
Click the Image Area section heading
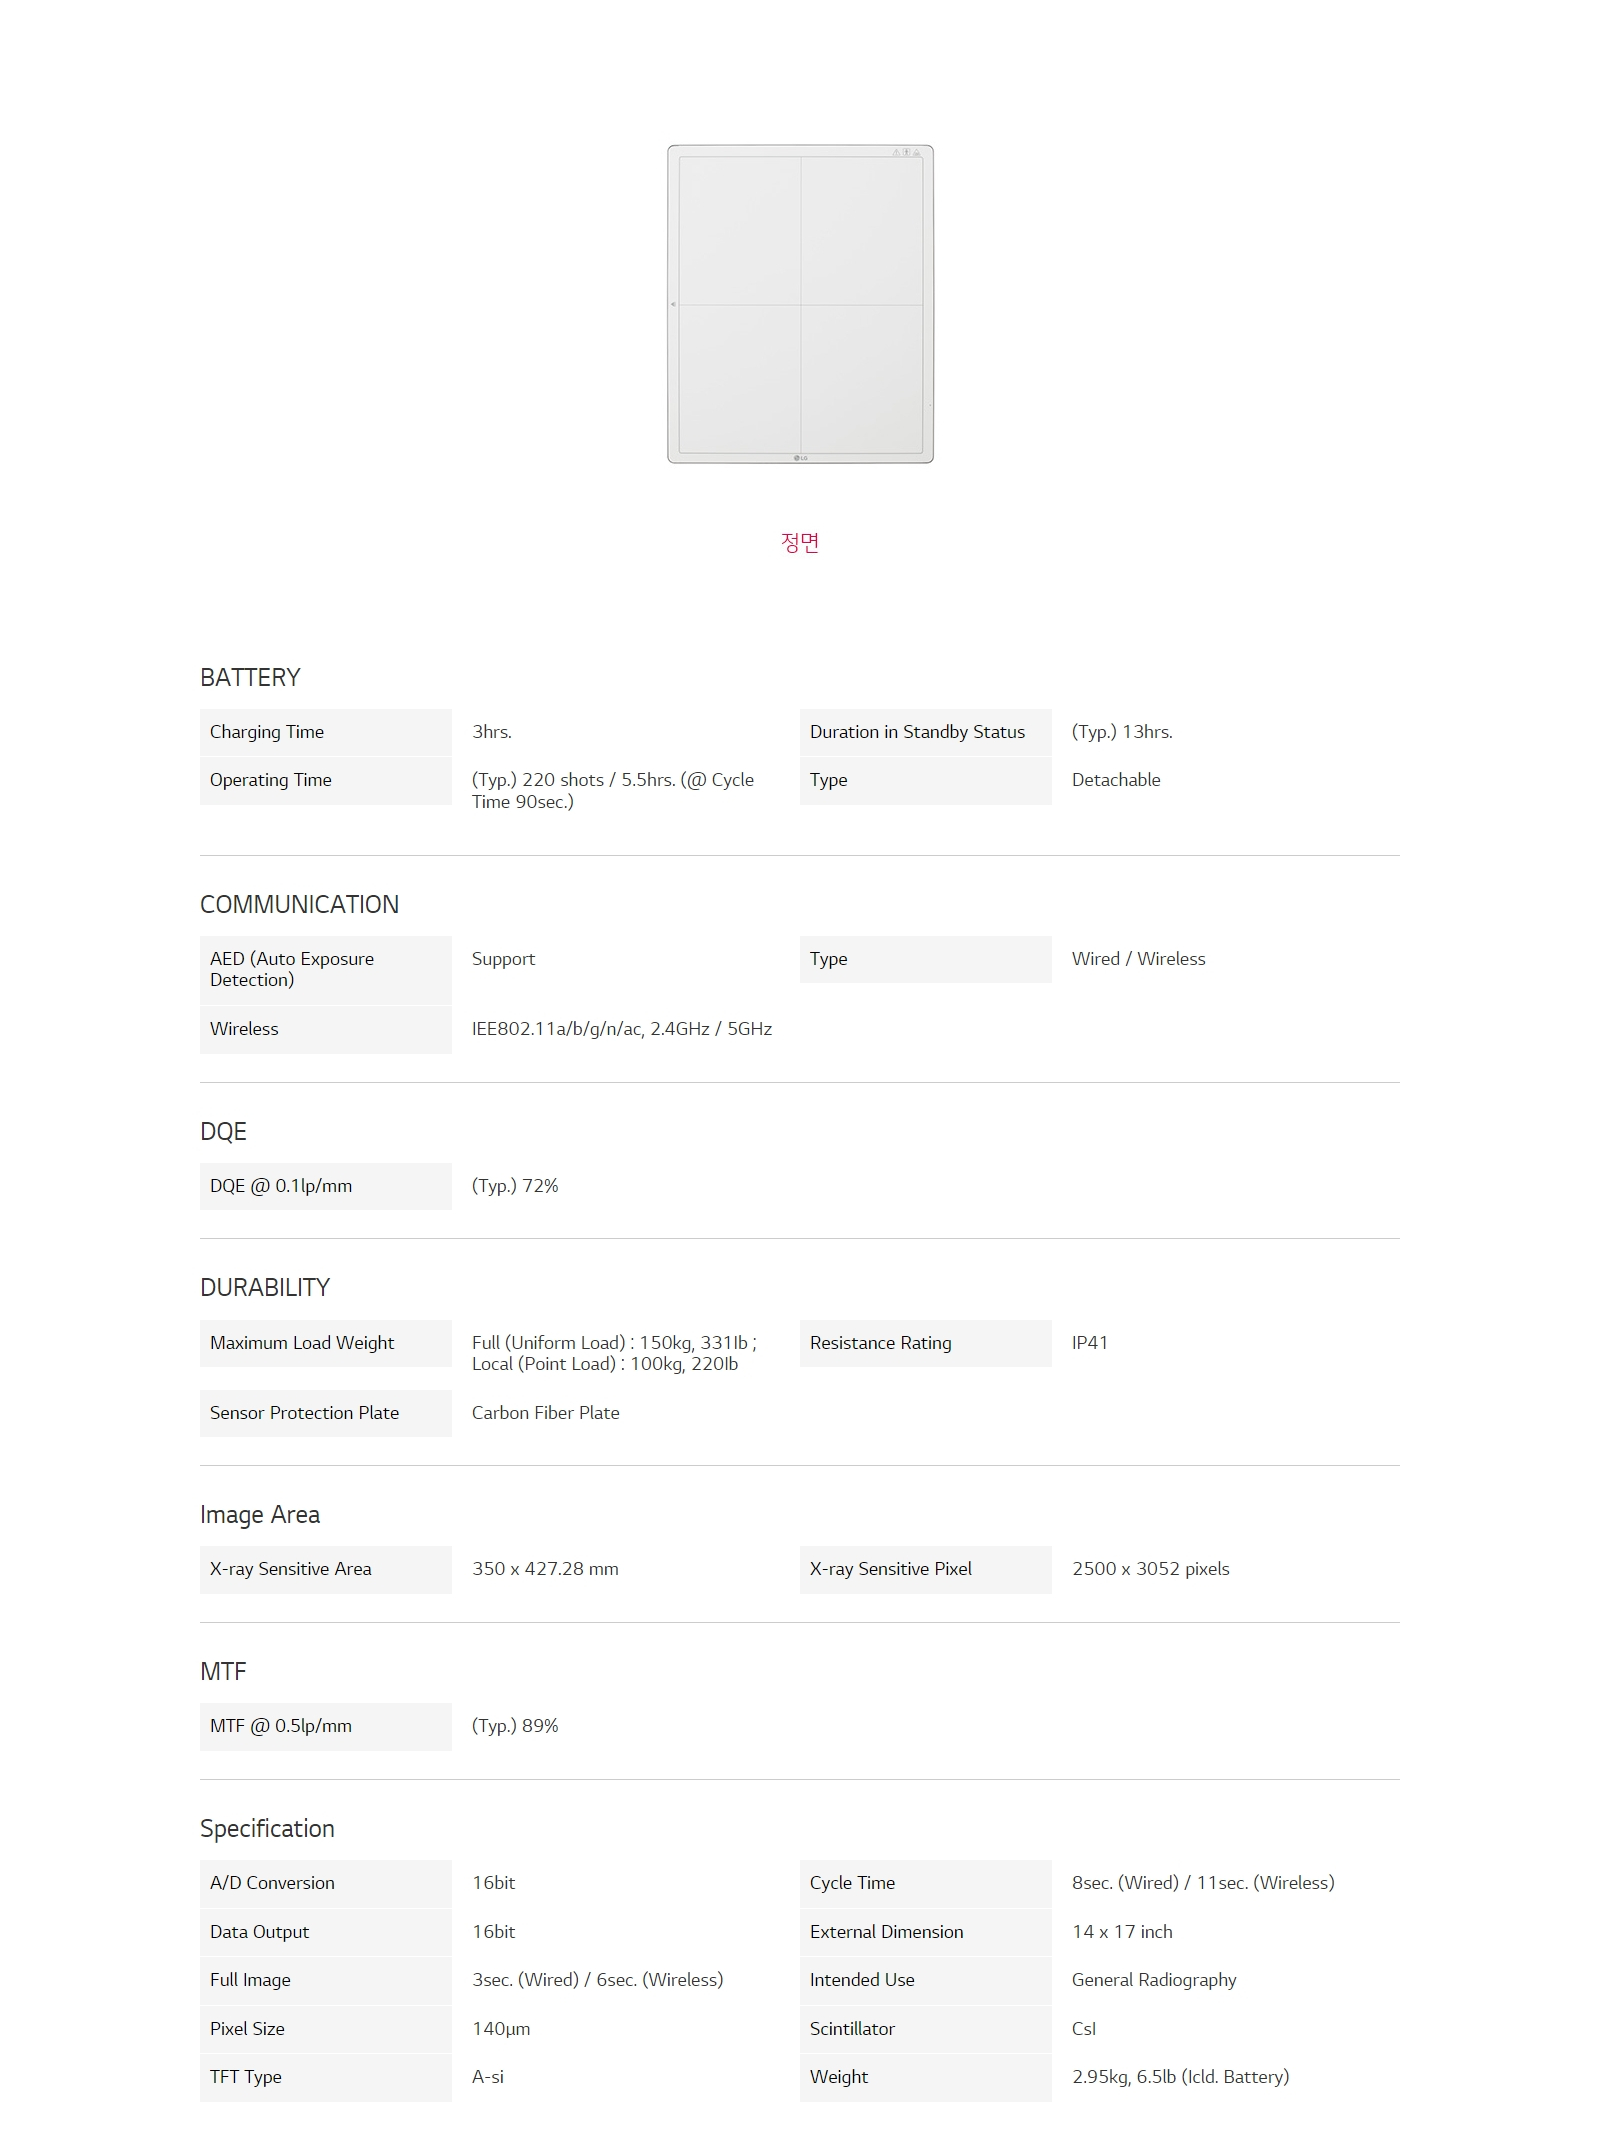[260, 1514]
